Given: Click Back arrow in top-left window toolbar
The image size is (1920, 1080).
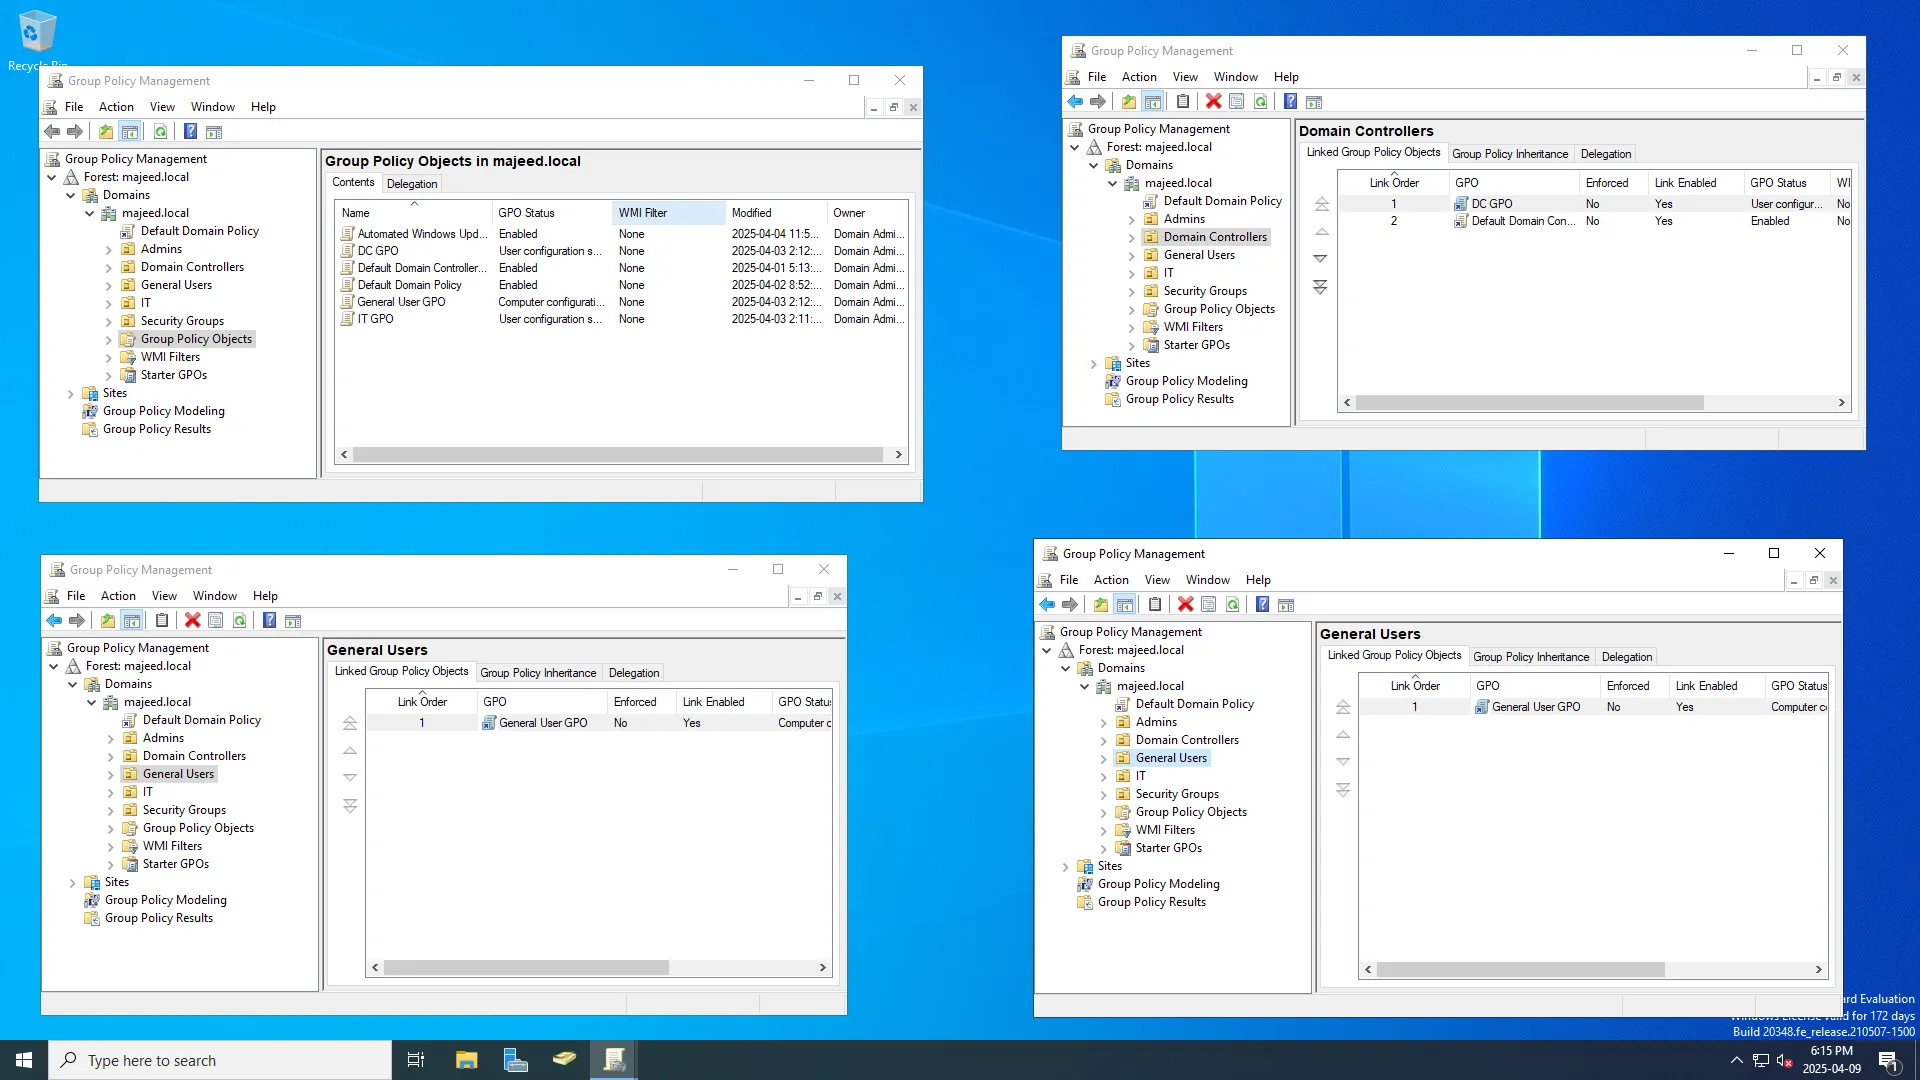Looking at the screenshot, I should click(52, 132).
